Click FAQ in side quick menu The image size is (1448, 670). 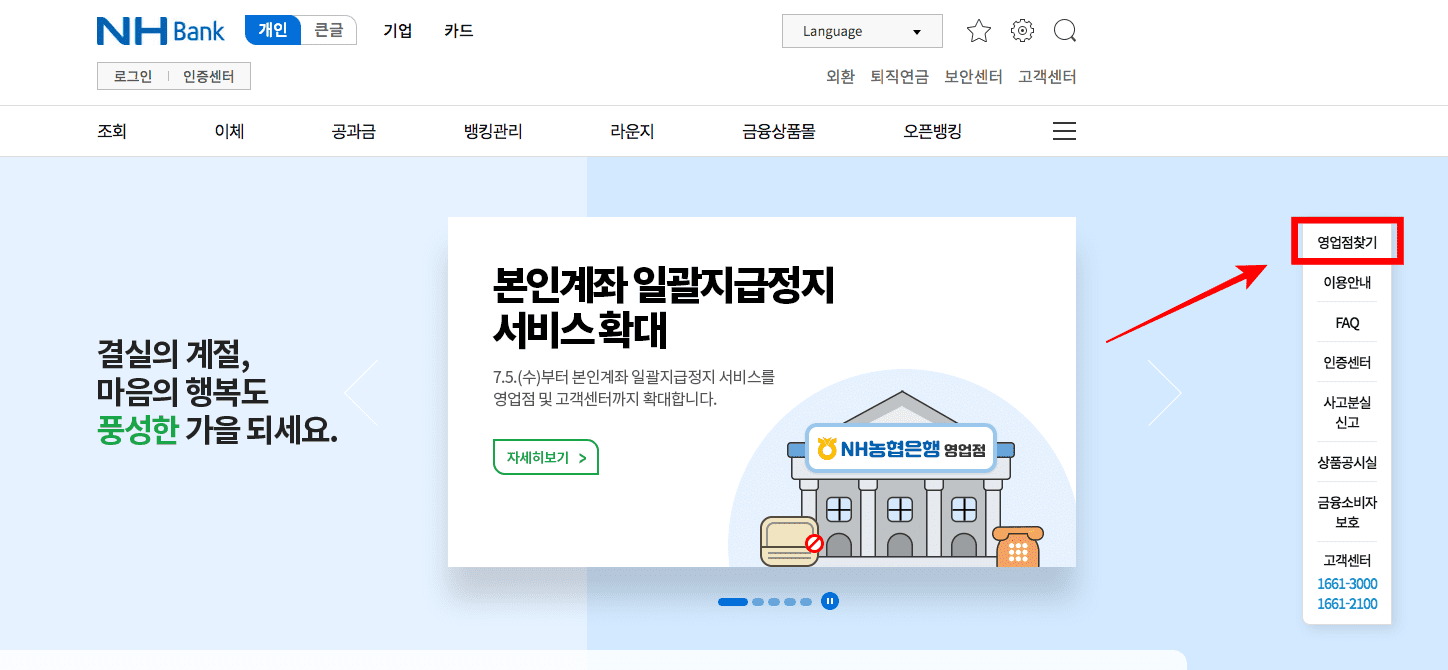point(1347,323)
